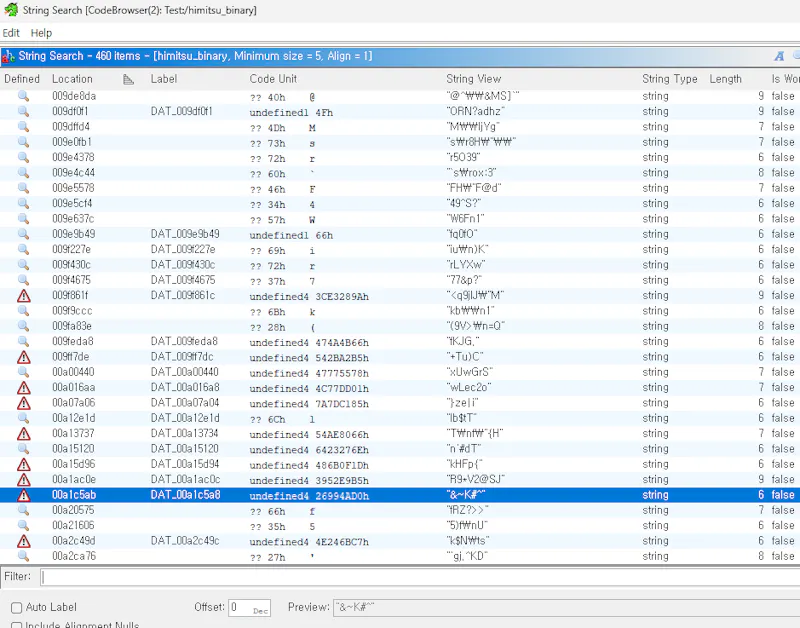Click the magnifier icon for row 009e9b49
This screenshot has height=628, width=800.
pos(23,234)
